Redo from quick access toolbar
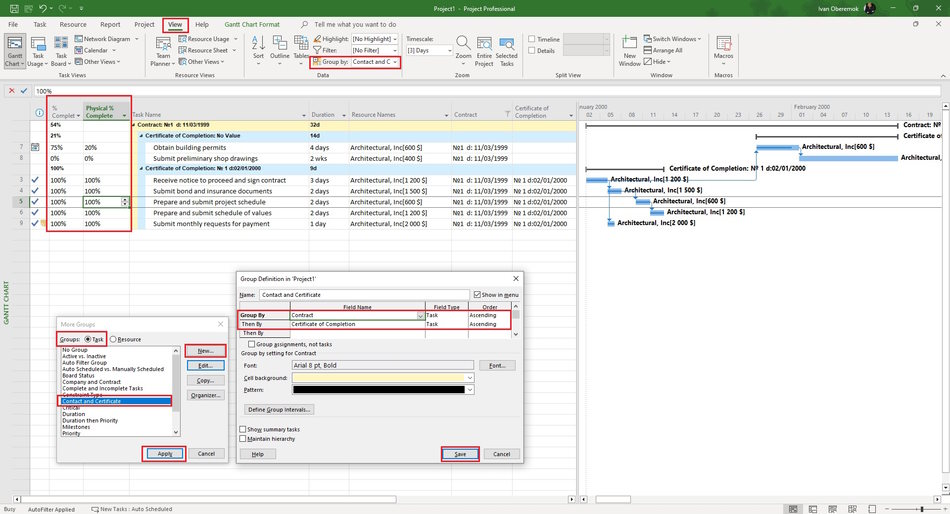The height and width of the screenshot is (514, 950). (62, 8)
